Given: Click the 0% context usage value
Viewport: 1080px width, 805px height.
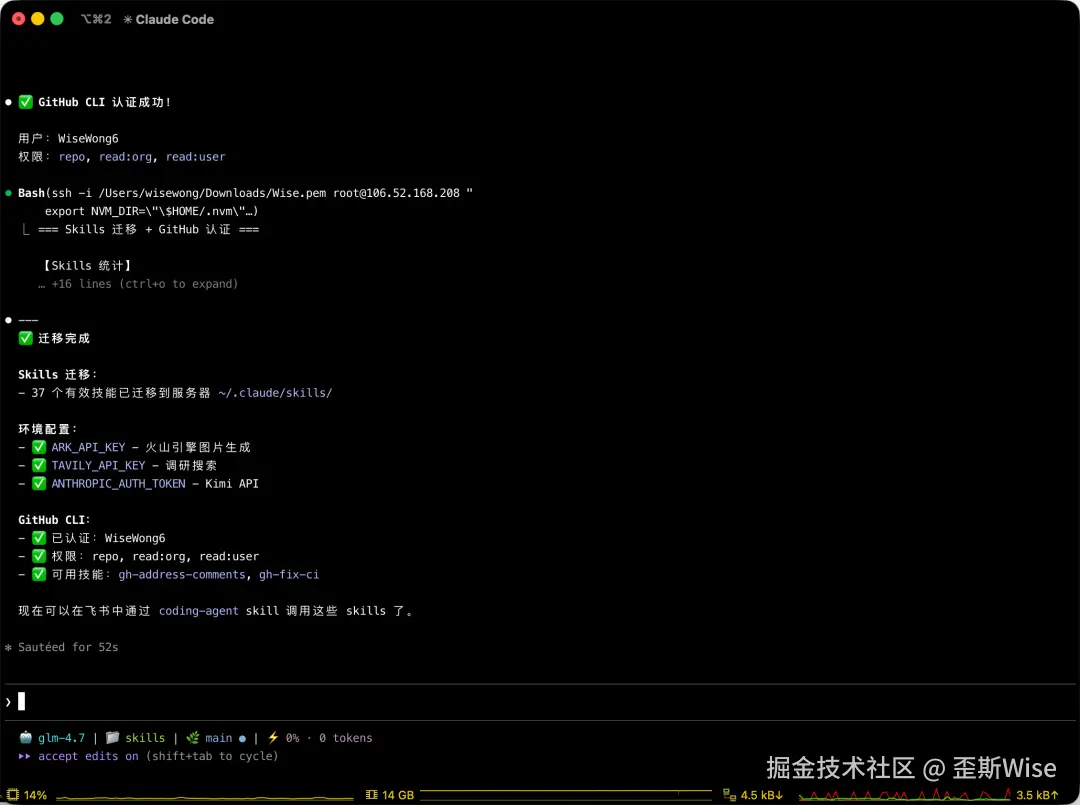Looking at the screenshot, I should [293, 738].
